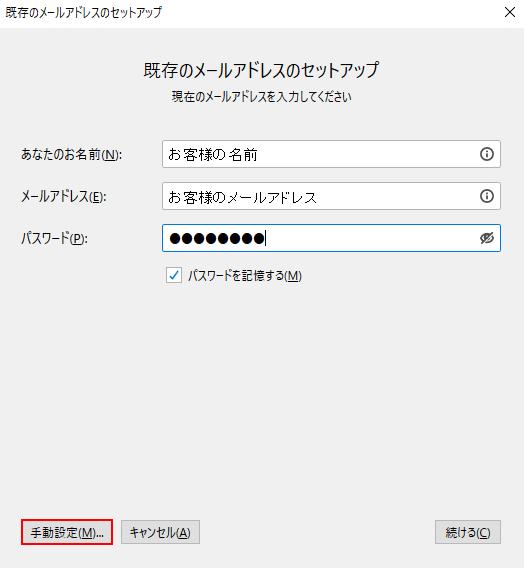Click the large 既存のメールアドレスのセットアップ heading
This screenshot has width=524, height=568.
coord(261,70)
